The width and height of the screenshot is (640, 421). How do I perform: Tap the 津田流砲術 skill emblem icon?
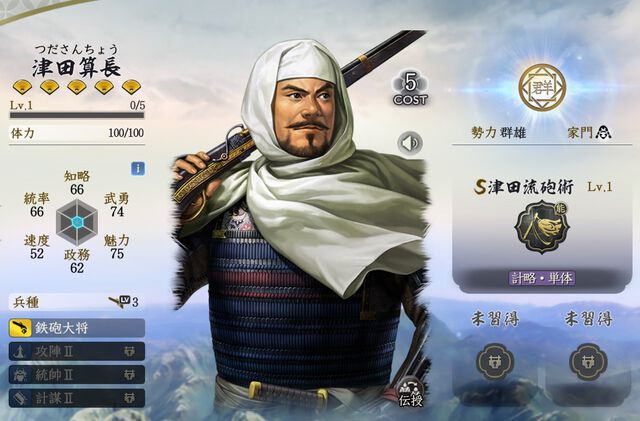[542, 227]
